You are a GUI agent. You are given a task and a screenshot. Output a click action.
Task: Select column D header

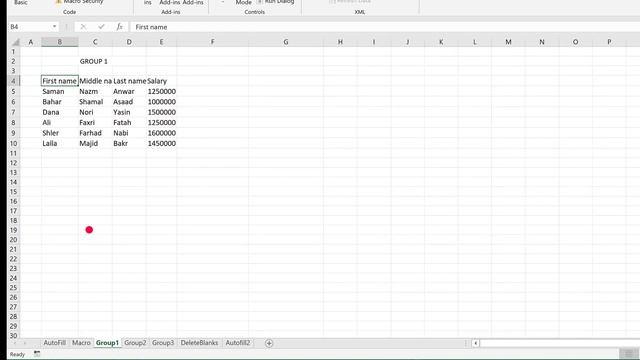point(129,42)
